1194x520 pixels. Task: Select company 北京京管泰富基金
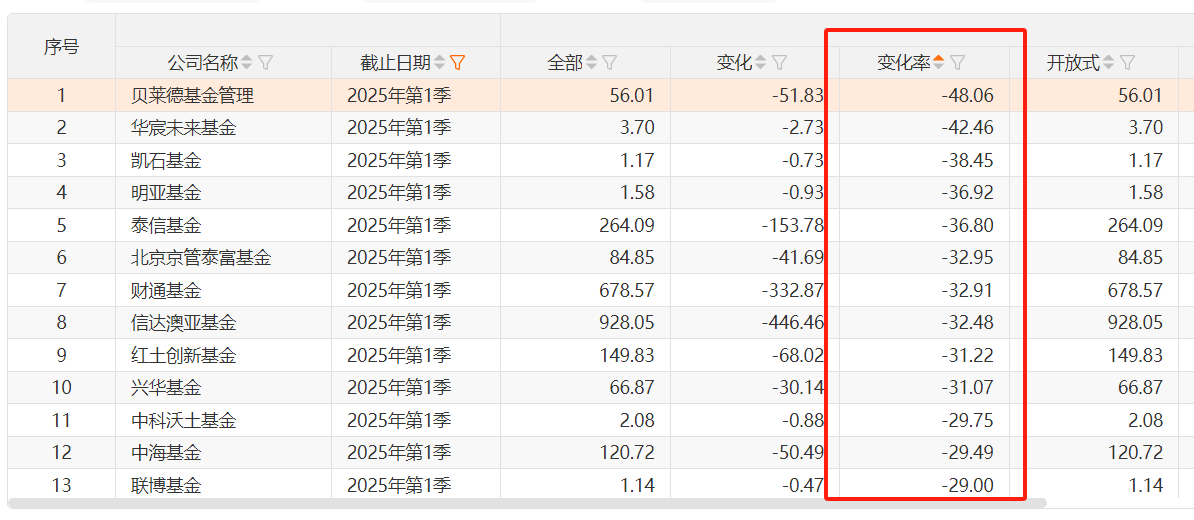coord(201,258)
